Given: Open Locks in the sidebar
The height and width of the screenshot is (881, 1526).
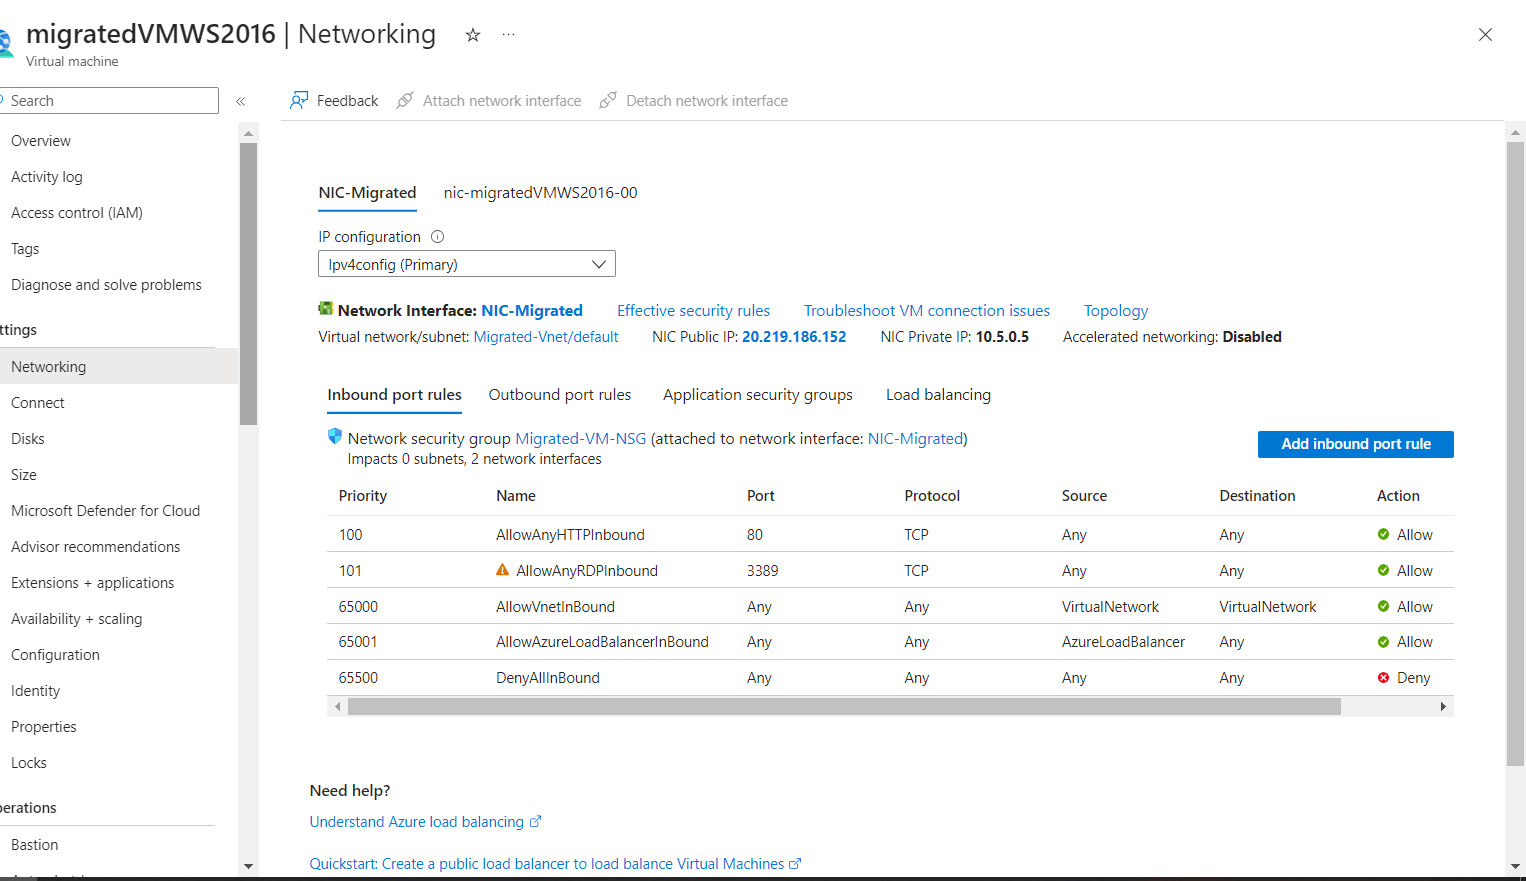Looking at the screenshot, I should [29, 763].
